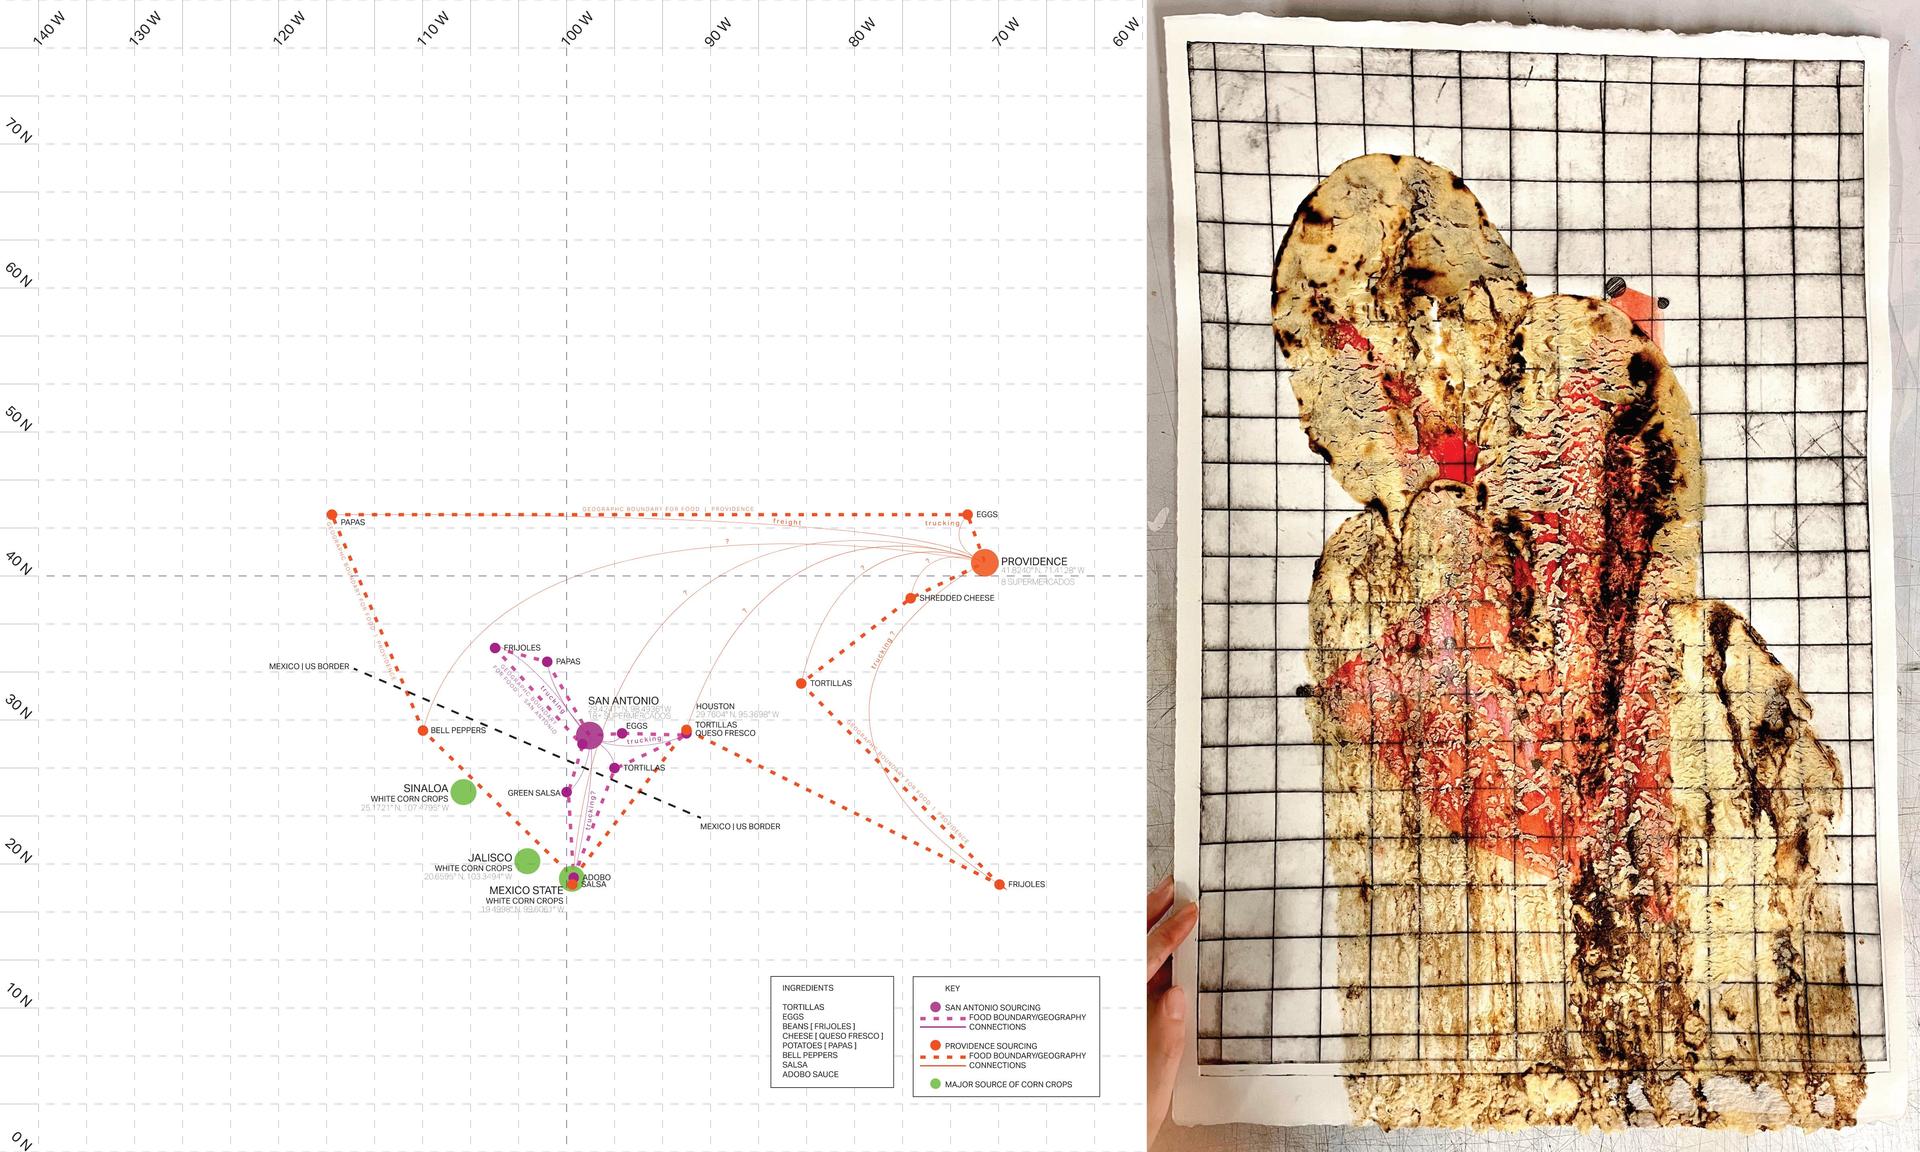Click the 'PROVIDENCE' city label
Viewport: 1920px width, 1152px height.
click(1034, 562)
